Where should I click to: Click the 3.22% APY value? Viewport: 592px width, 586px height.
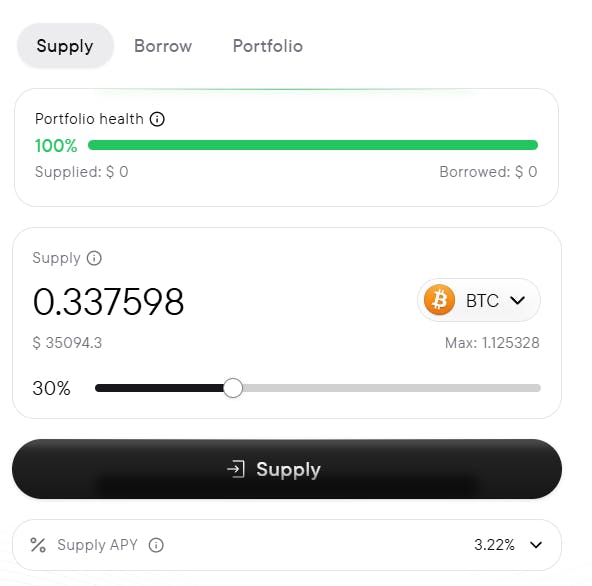[x=494, y=545]
